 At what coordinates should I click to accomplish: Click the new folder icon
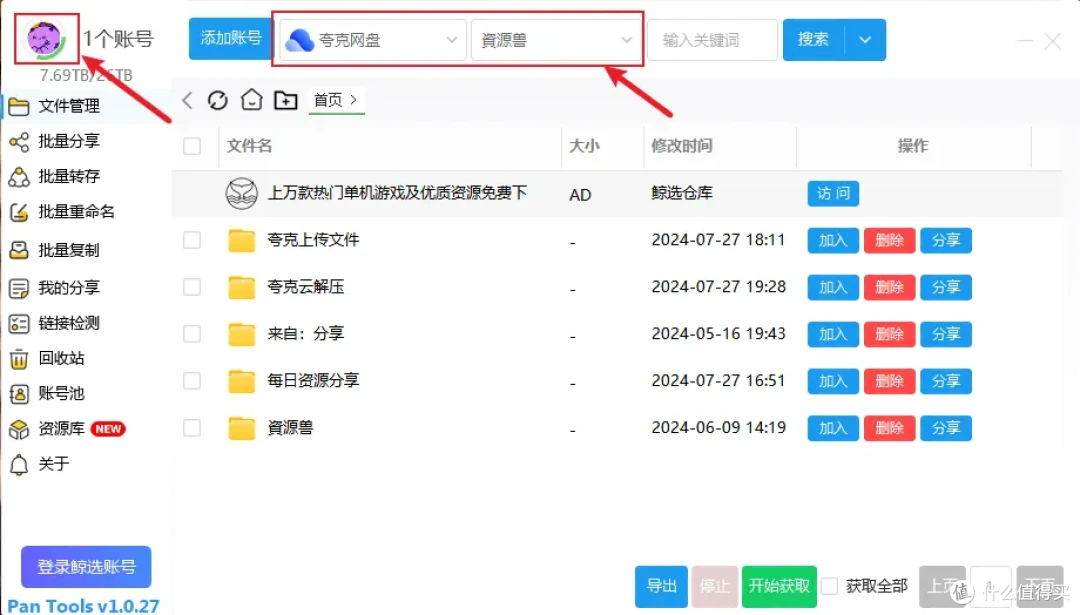[x=285, y=100]
